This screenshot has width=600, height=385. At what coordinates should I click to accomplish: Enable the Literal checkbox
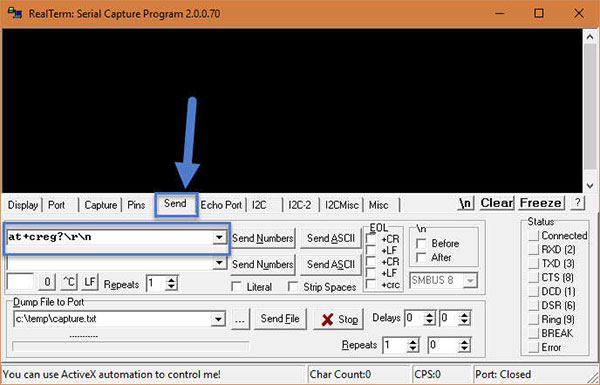[x=237, y=287]
